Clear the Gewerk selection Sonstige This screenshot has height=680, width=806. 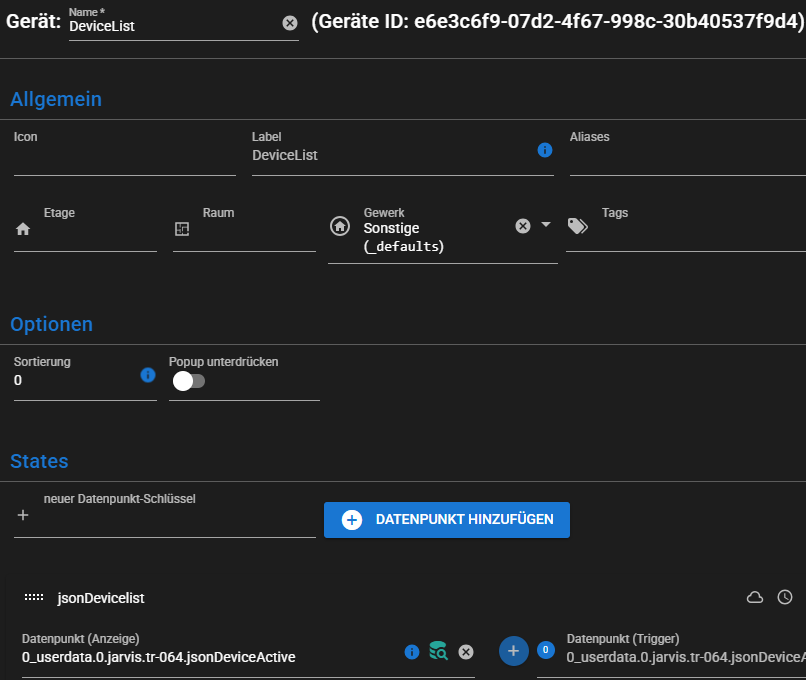pos(522,226)
